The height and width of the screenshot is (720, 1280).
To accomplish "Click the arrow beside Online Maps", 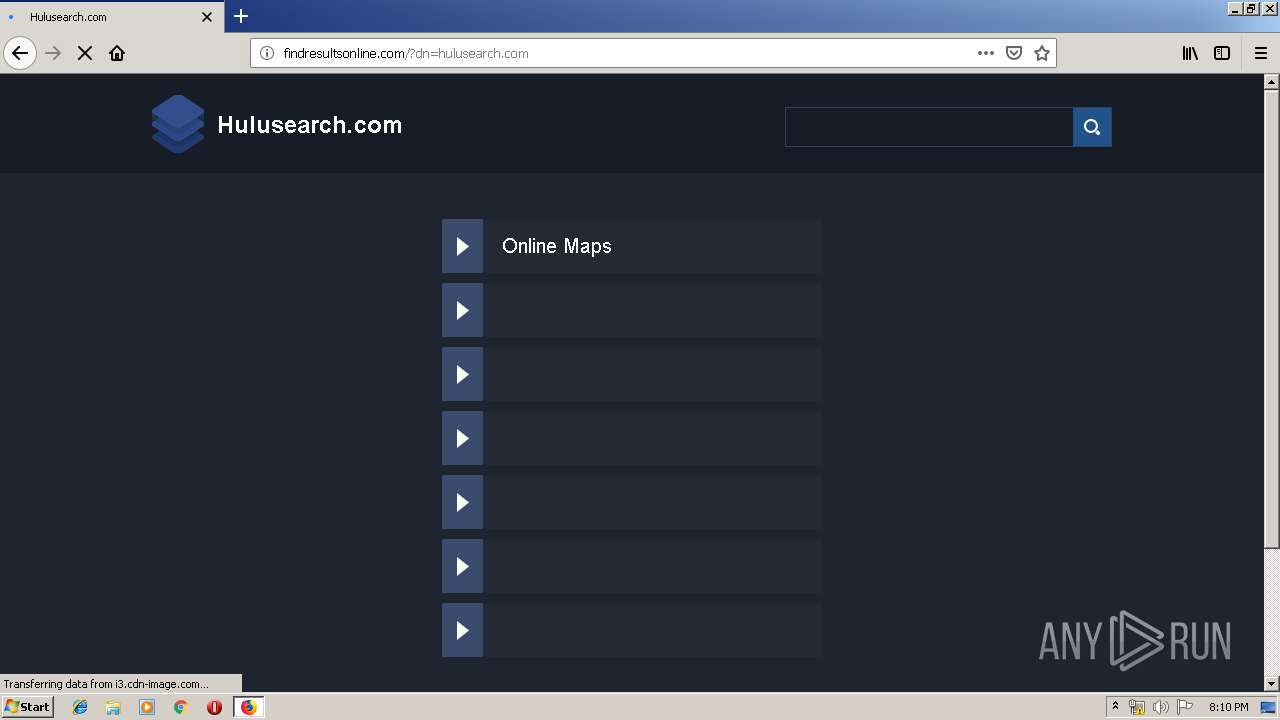I will click(462, 246).
